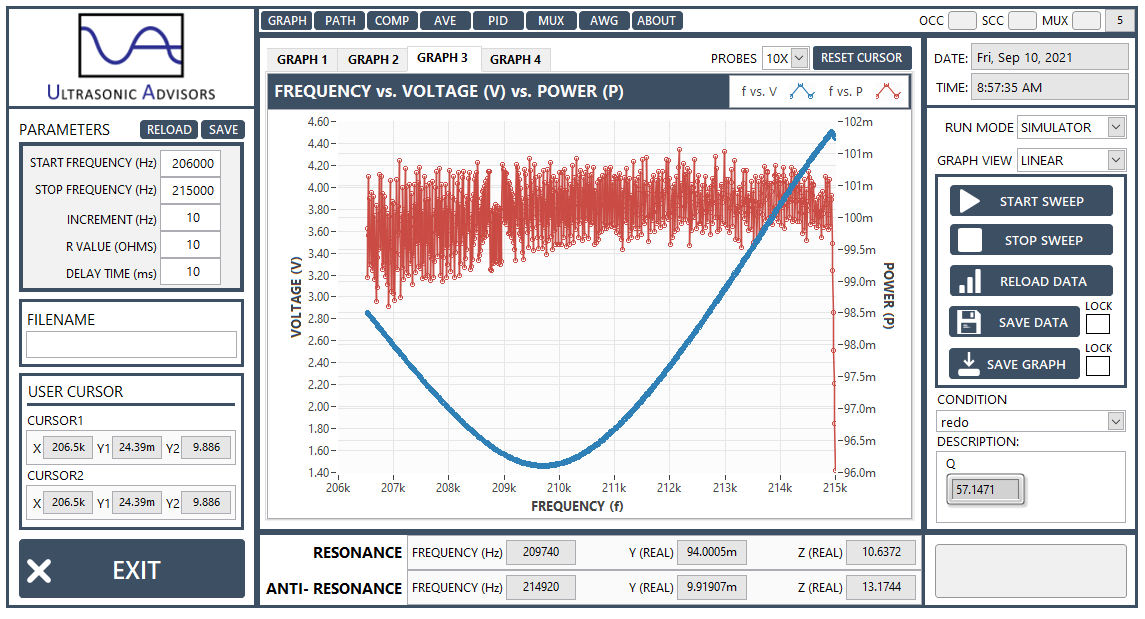Check the LOCK box beside Save Graph
The width and height of the screenshot is (1145, 619).
point(1098,366)
